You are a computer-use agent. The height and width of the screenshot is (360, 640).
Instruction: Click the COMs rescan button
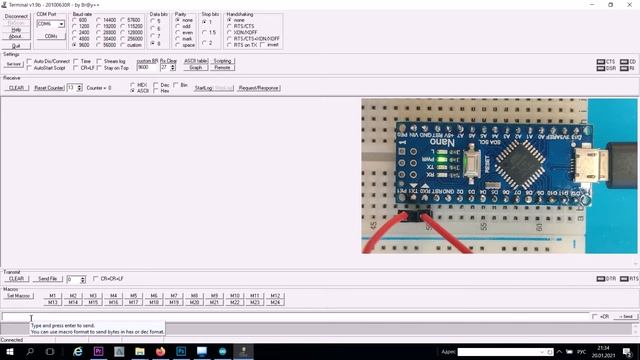pos(51,36)
